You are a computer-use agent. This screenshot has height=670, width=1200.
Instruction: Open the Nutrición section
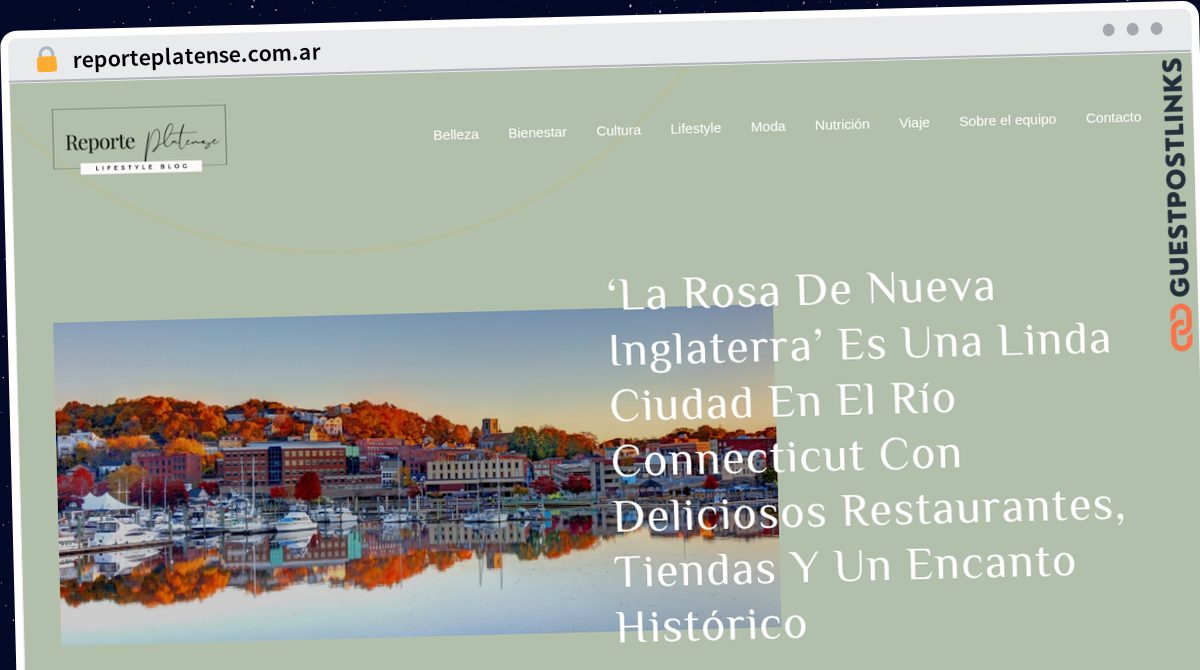842,124
